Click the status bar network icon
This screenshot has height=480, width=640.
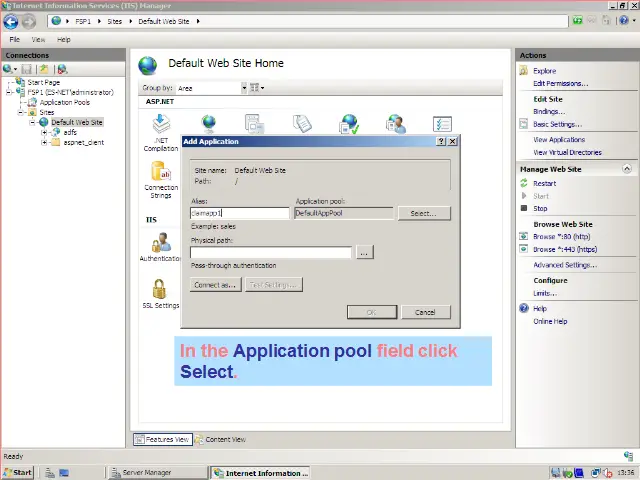click(628, 456)
